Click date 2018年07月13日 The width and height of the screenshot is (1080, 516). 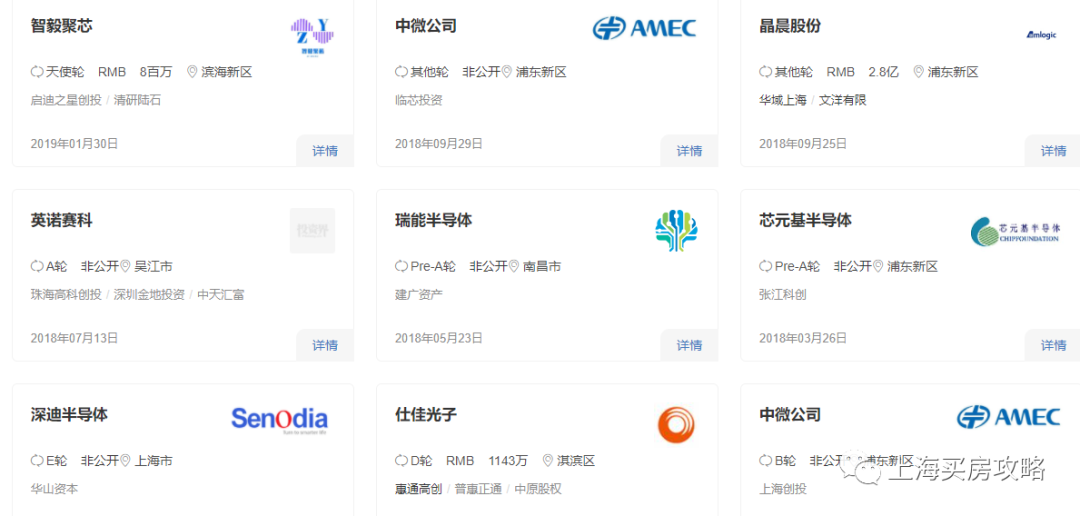pyautogui.click(x=74, y=338)
